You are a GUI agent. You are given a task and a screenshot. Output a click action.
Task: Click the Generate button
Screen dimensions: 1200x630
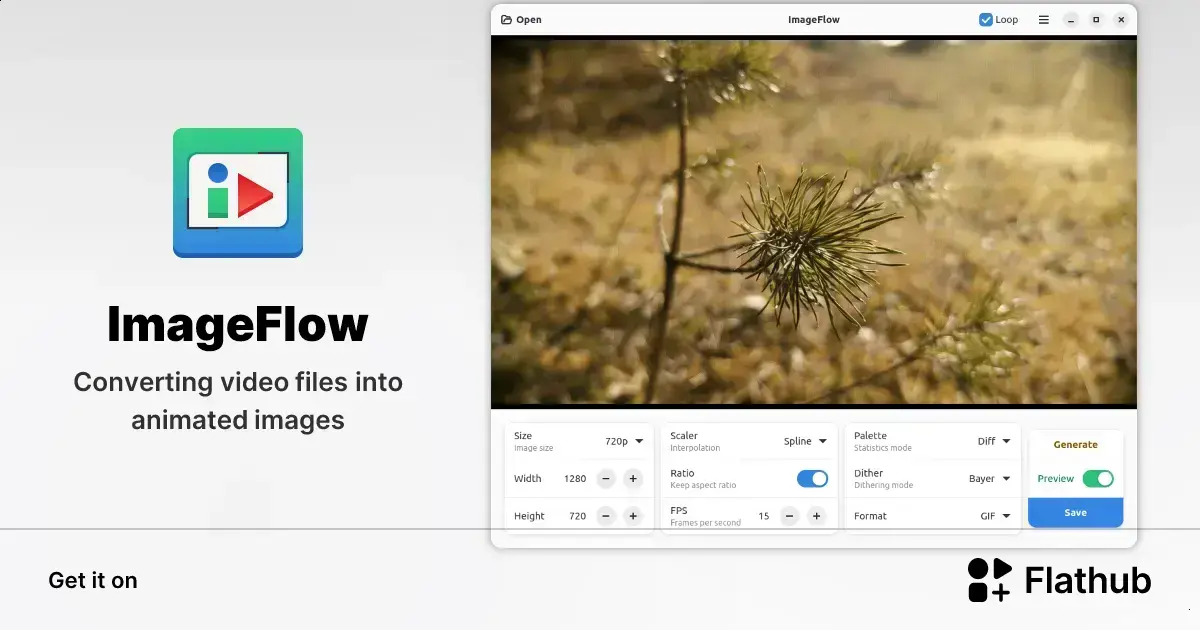(x=1075, y=445)
